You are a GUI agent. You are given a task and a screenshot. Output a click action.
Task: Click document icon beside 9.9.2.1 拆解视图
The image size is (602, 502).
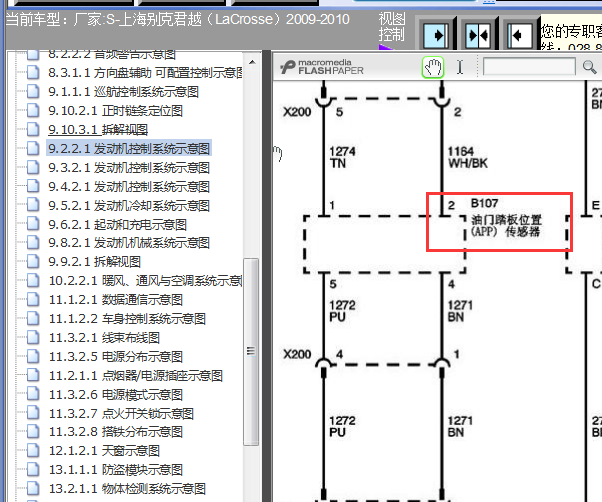point(33,261)
